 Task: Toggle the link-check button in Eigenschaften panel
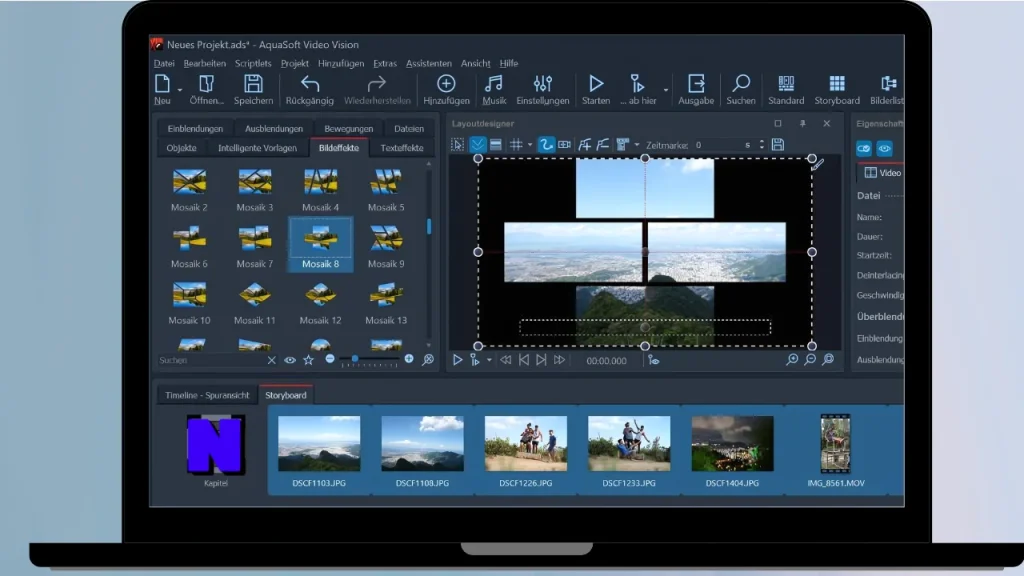pos(863,149)
